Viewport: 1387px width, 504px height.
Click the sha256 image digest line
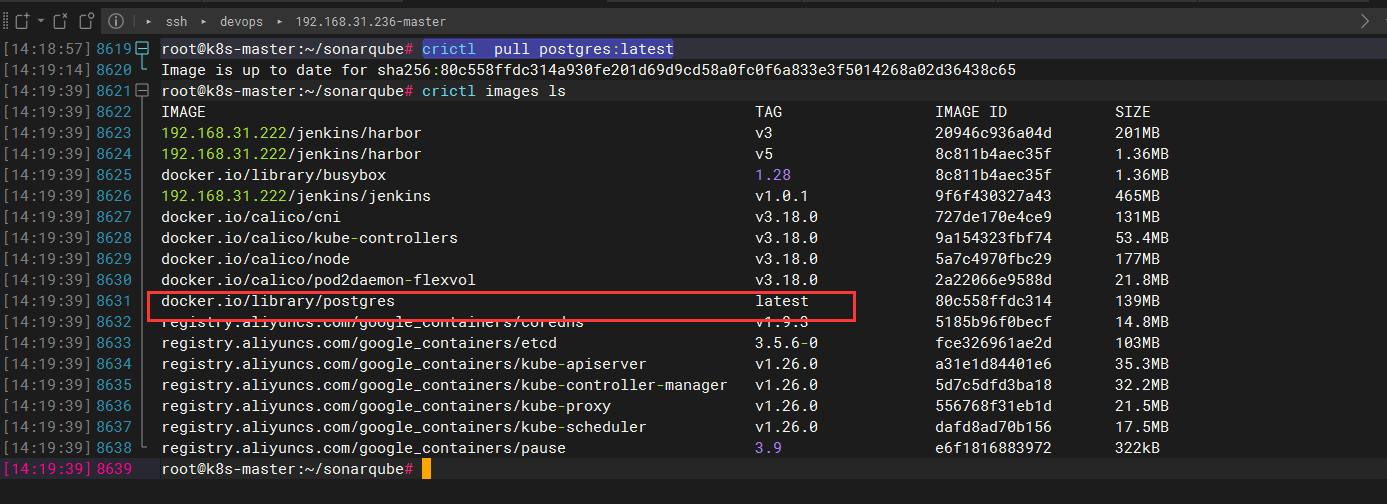tap(588, 70)
